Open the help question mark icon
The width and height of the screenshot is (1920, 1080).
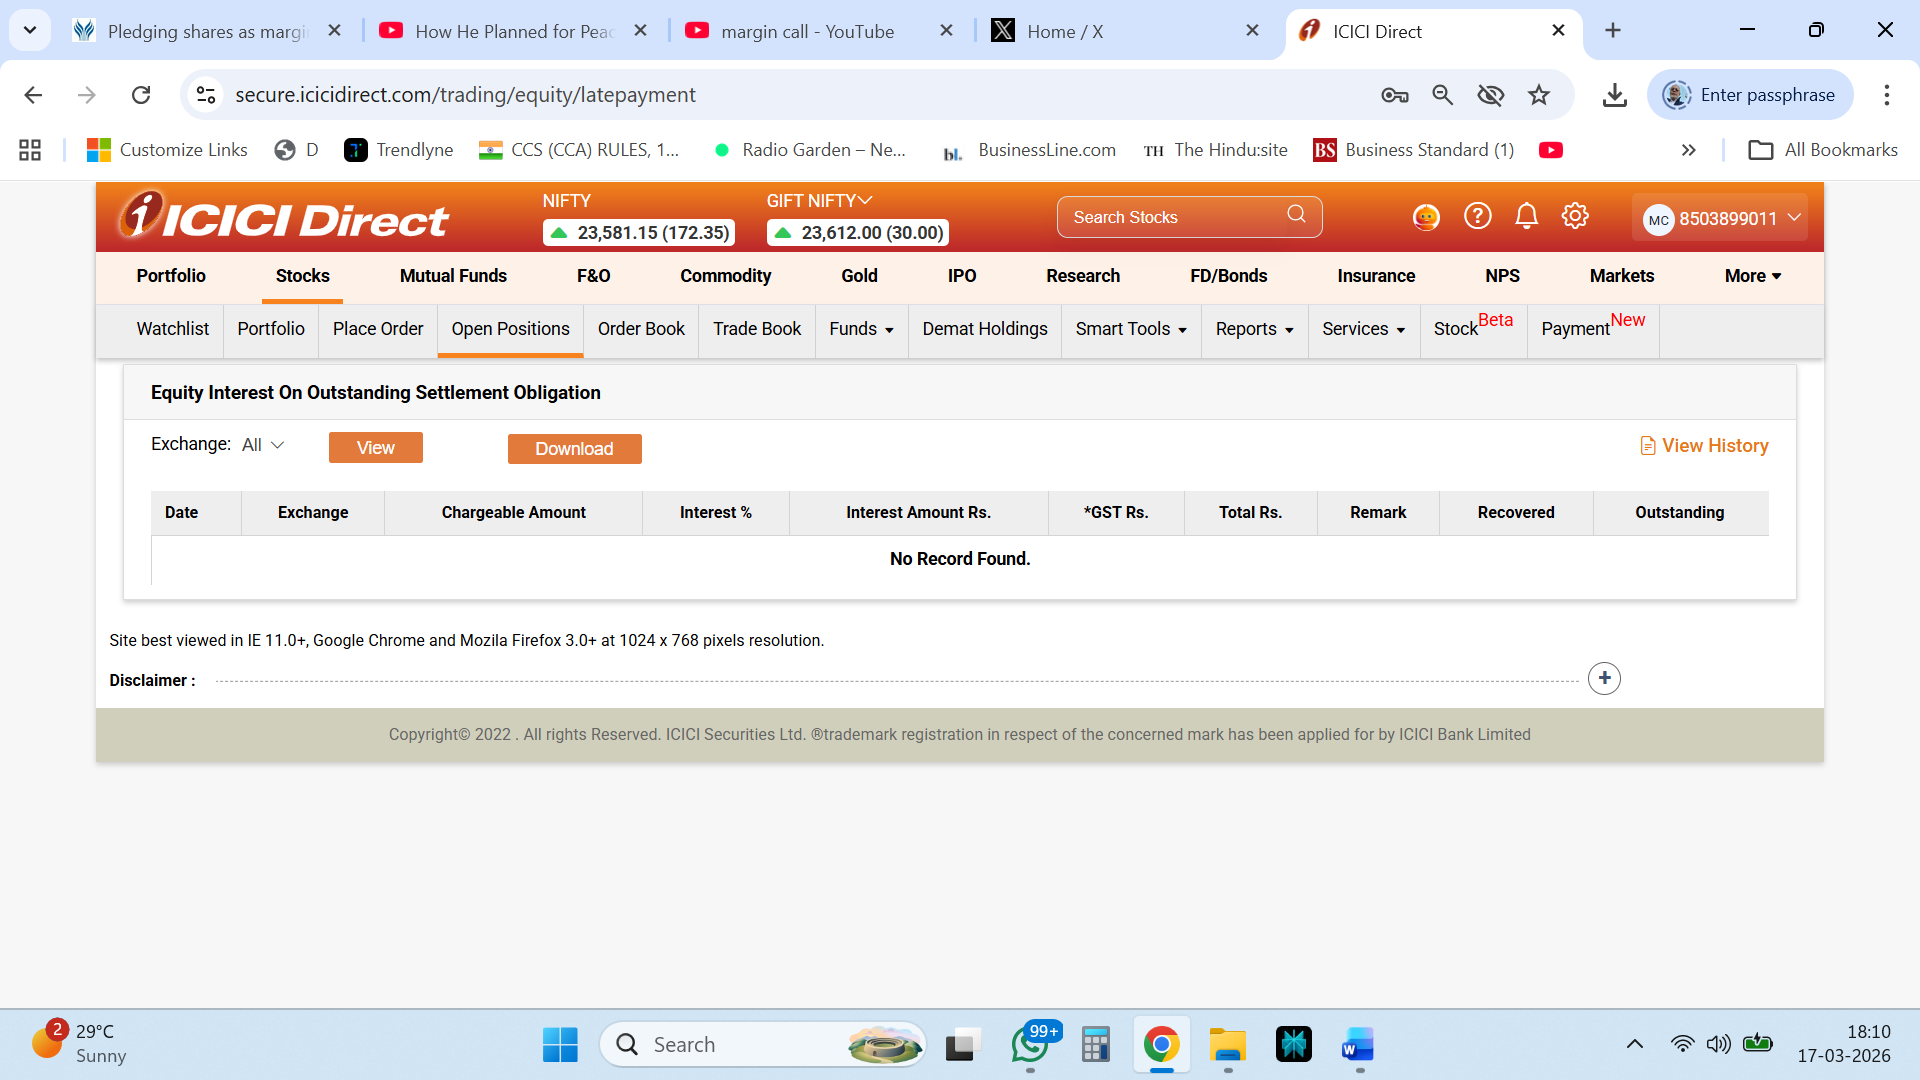pyautogui.click(x=1477, y=216)
